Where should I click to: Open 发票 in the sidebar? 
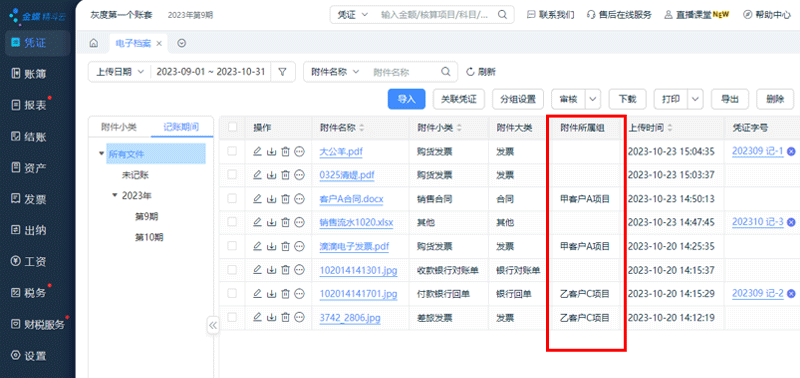(36, 199)
